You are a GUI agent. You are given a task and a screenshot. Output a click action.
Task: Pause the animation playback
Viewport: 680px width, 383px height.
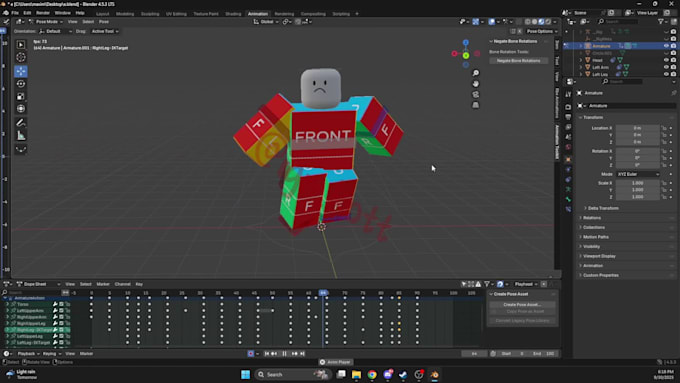point(284,354)
